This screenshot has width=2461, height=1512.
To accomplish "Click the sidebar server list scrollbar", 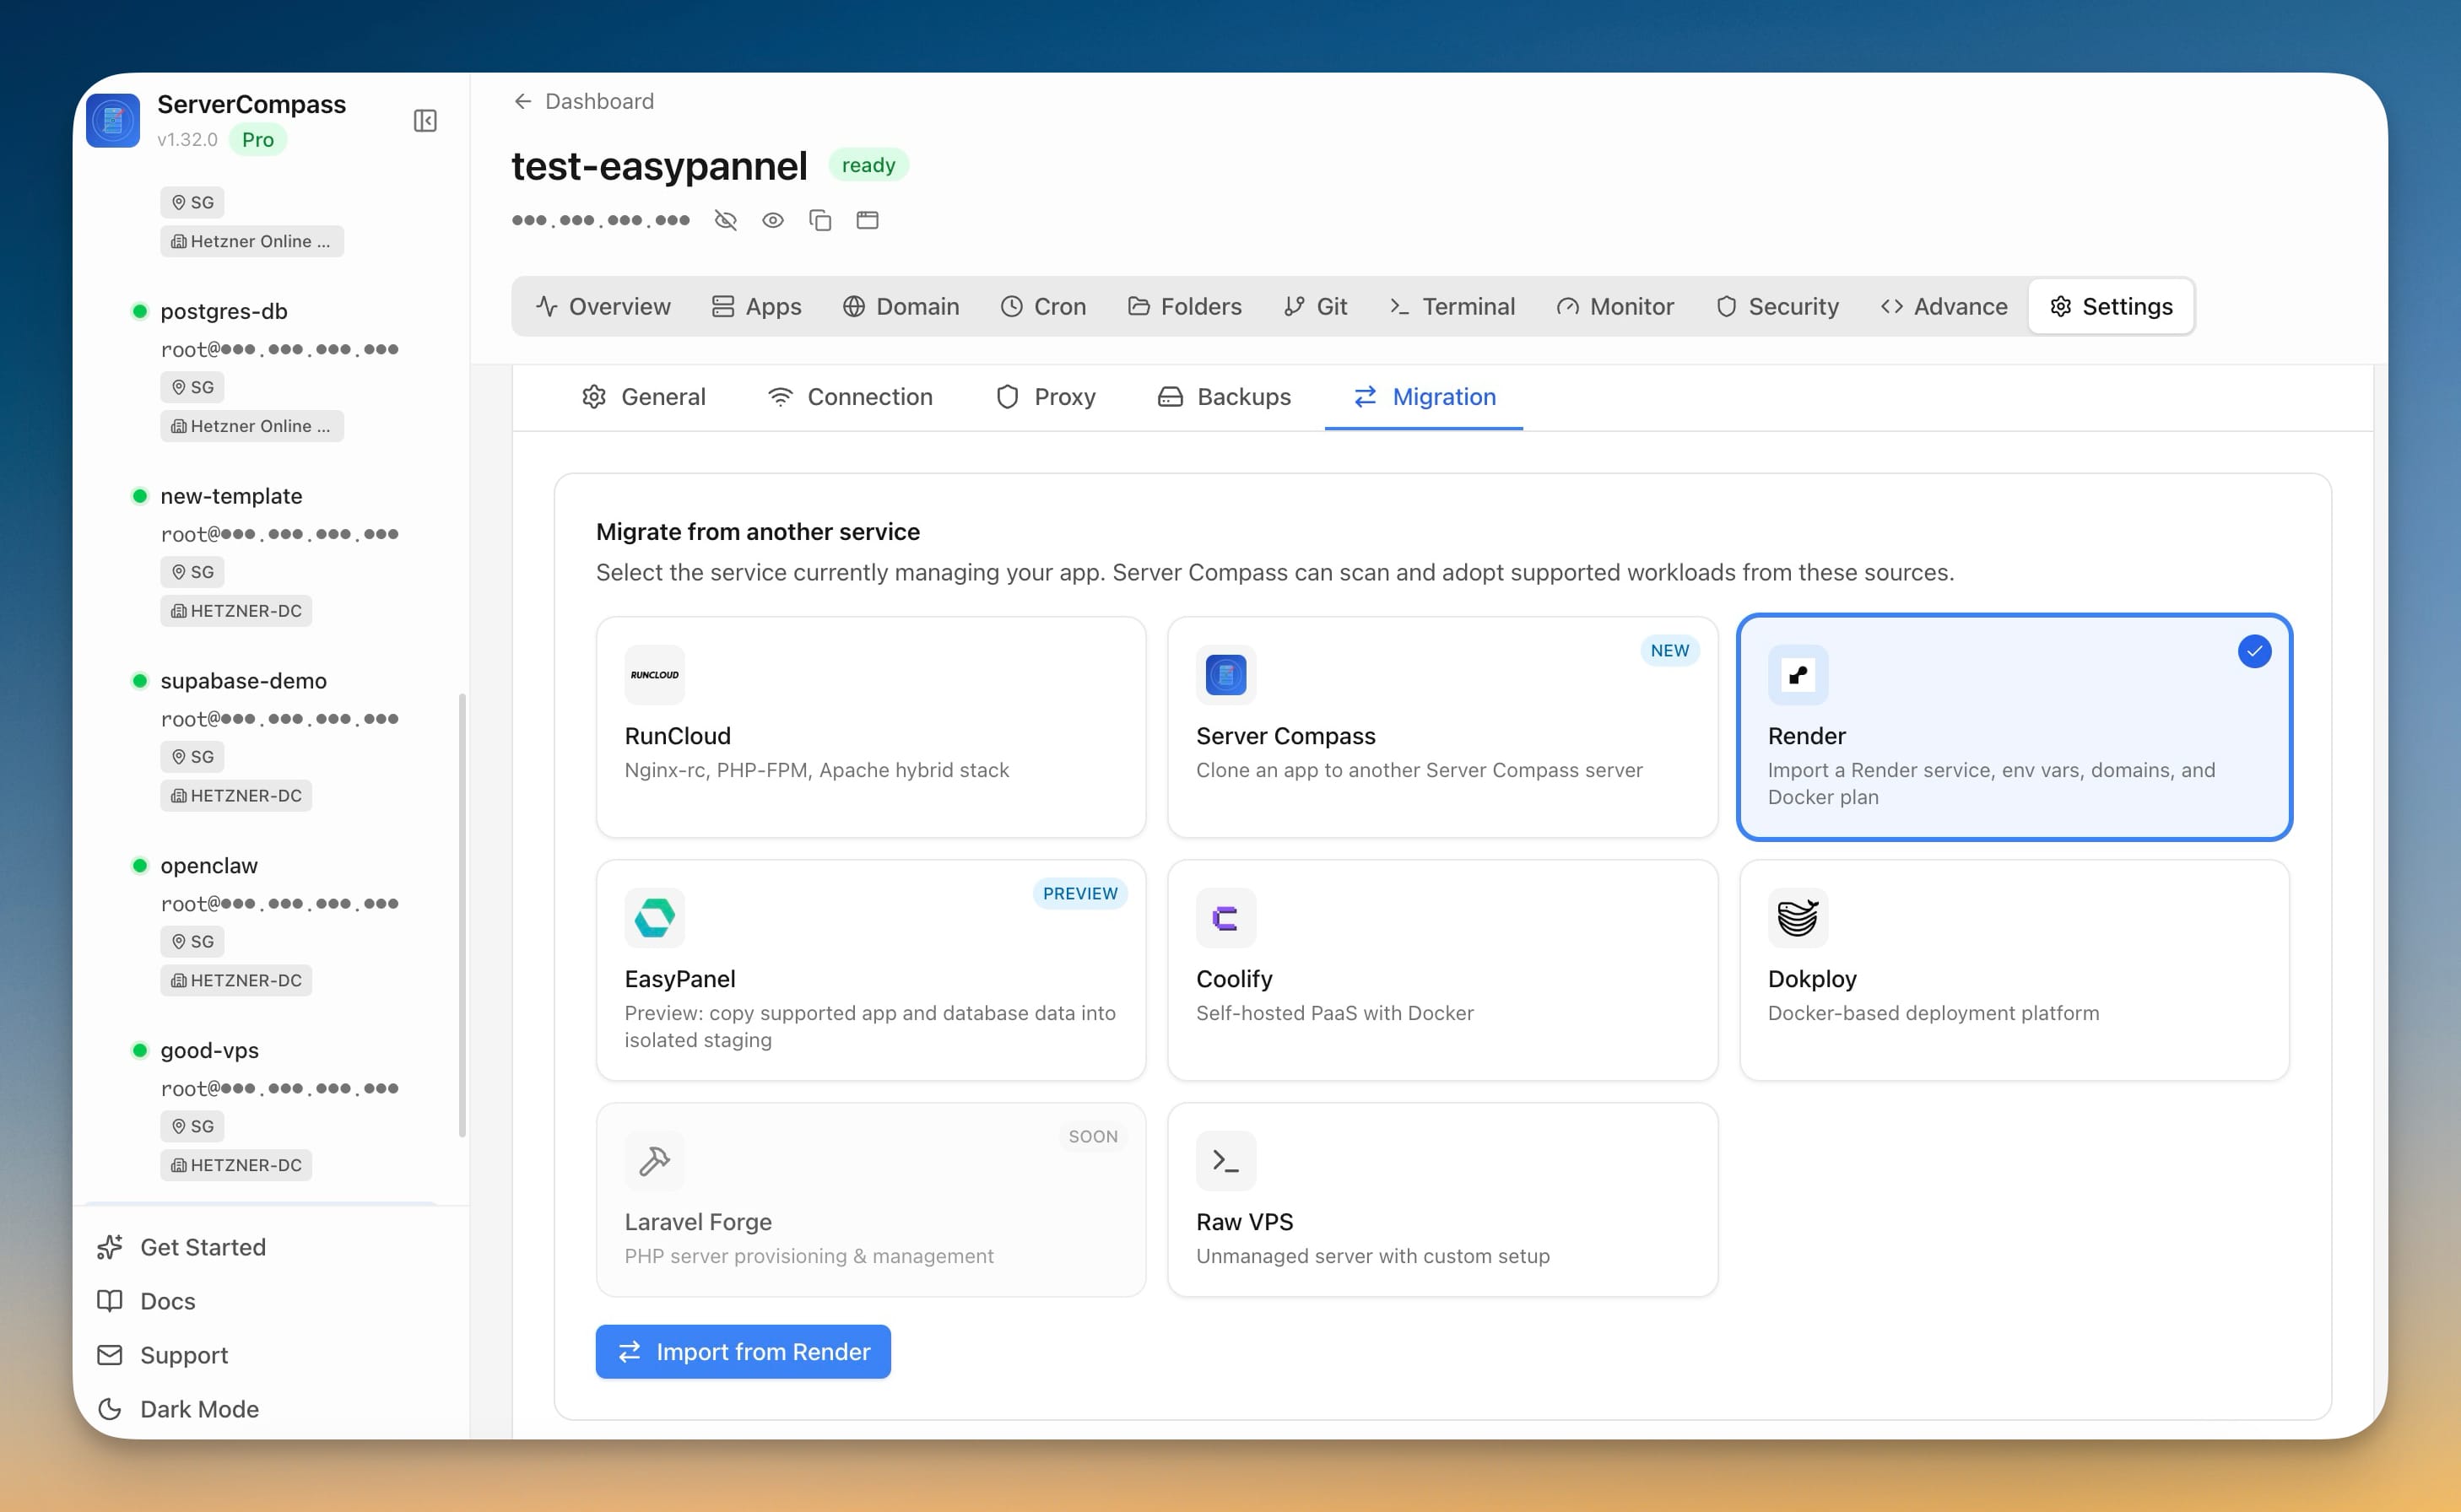I will [x=462, y=915].
